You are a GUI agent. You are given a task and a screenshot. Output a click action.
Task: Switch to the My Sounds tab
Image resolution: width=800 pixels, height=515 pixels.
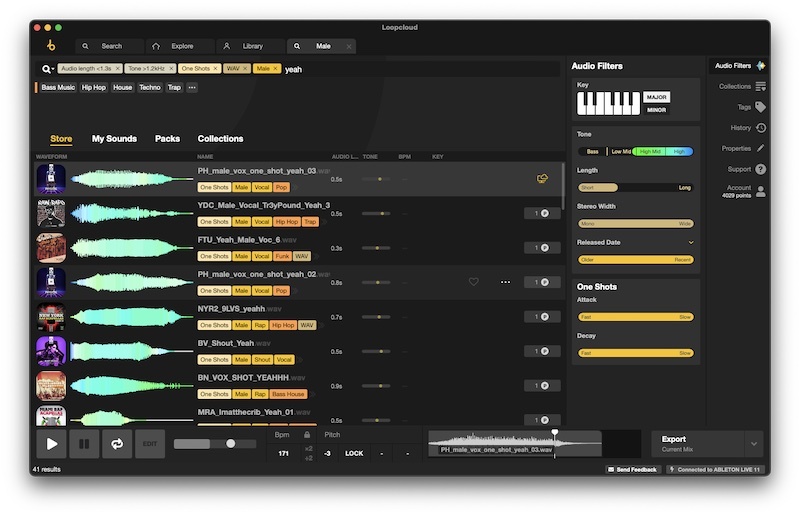114,139
